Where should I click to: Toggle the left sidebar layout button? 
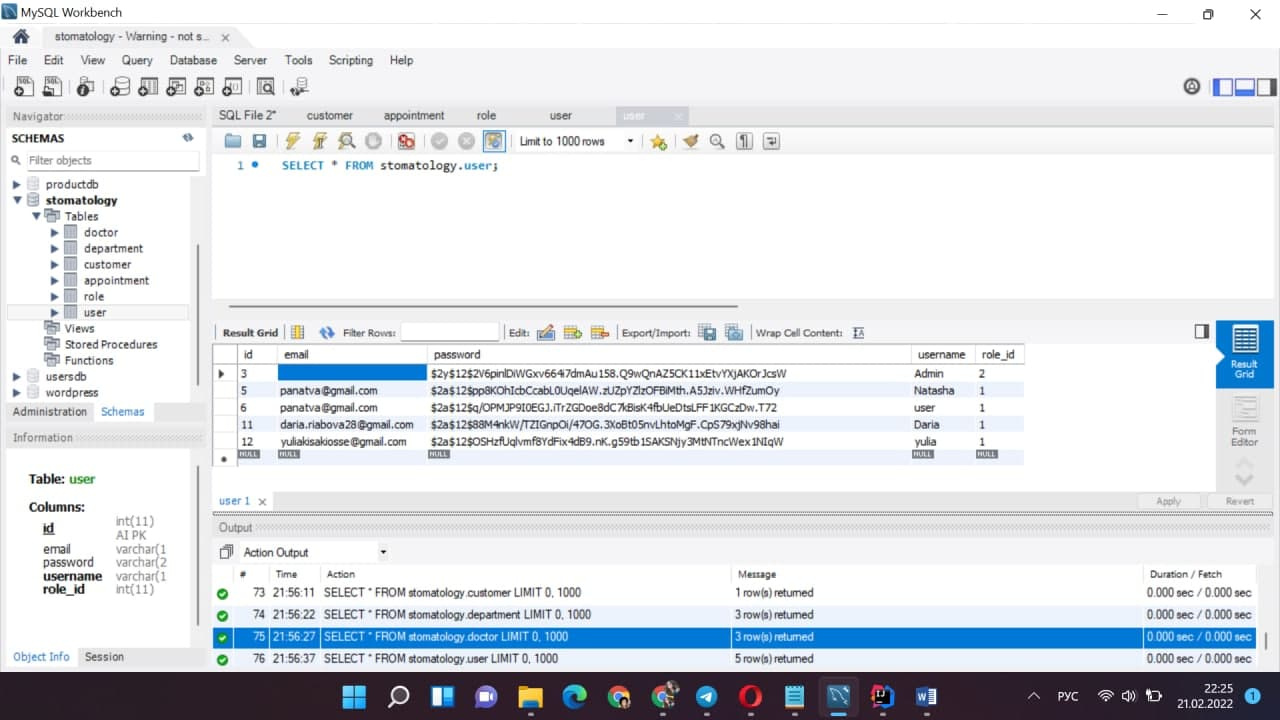pos(1223,87)
